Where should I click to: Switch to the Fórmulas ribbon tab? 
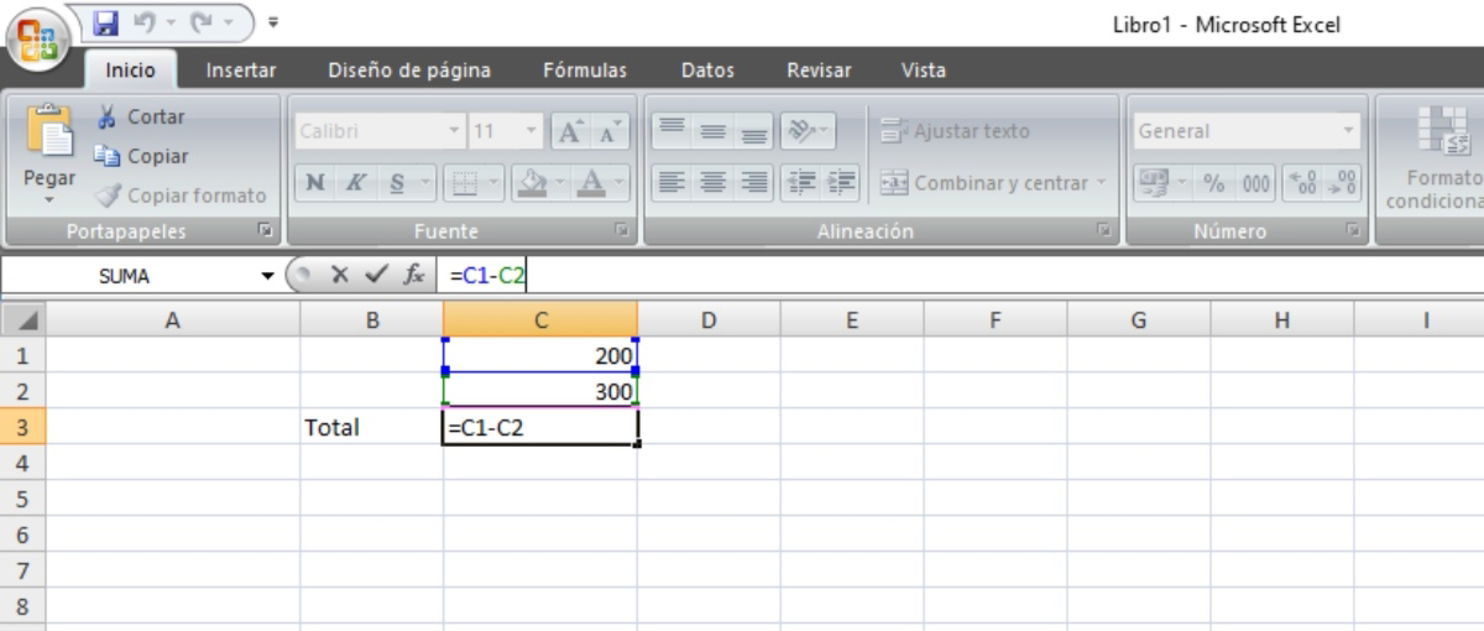pos(585,70)
